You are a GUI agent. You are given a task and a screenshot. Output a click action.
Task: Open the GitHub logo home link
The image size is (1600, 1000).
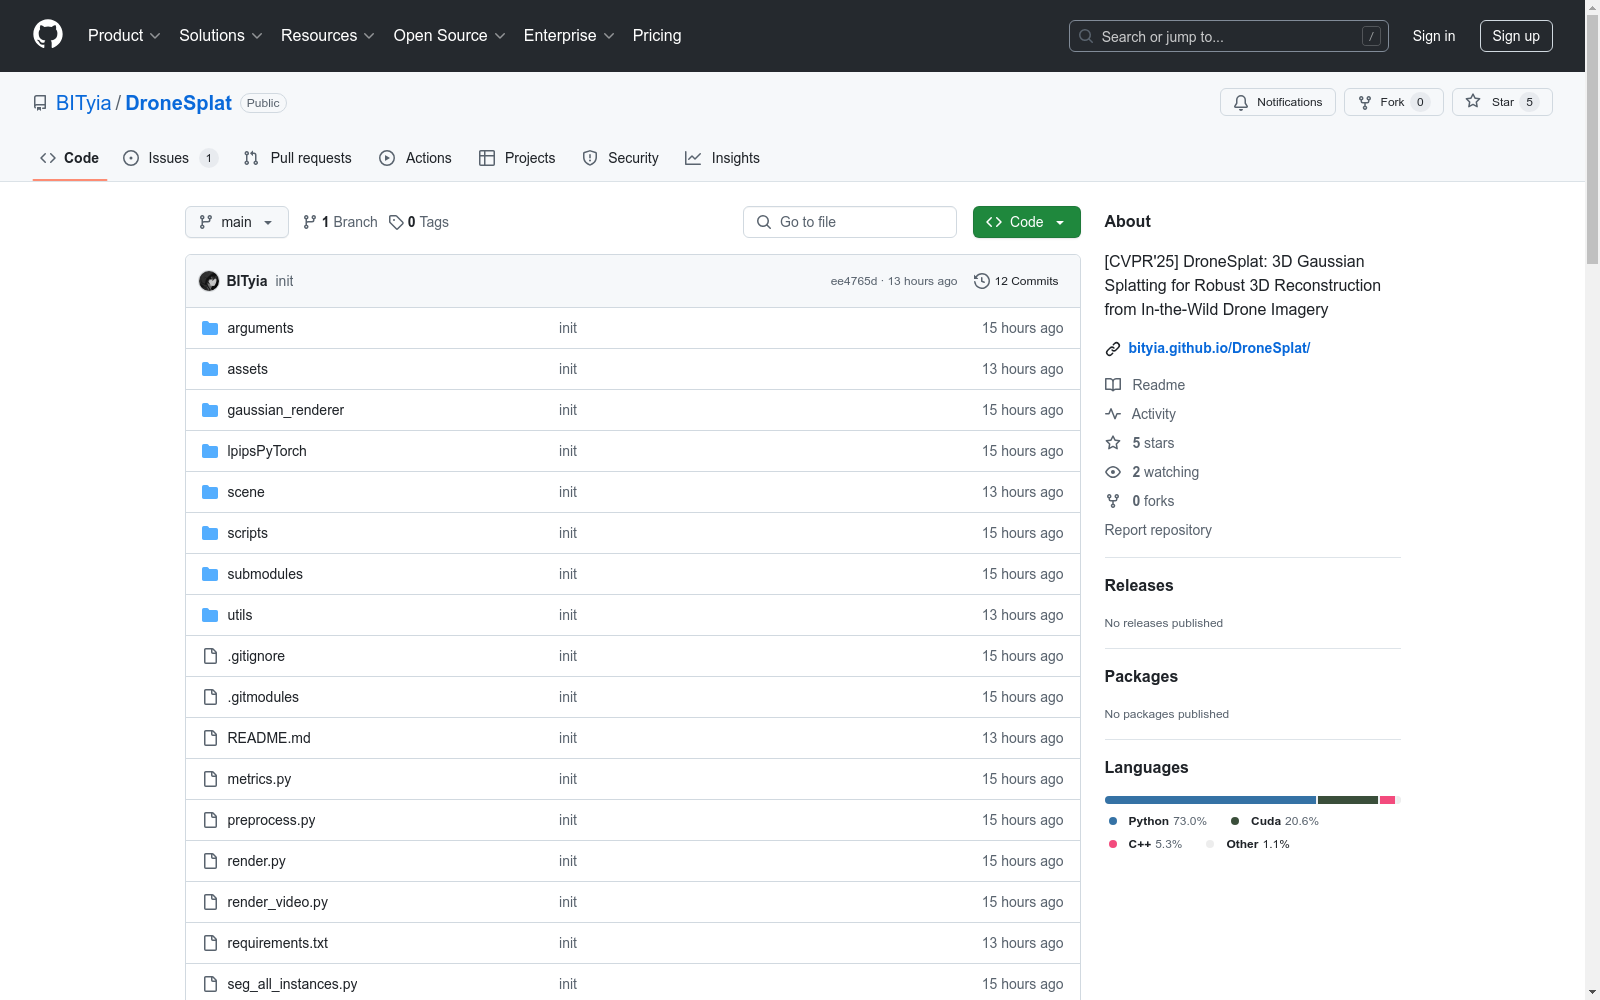pos(48,35)
